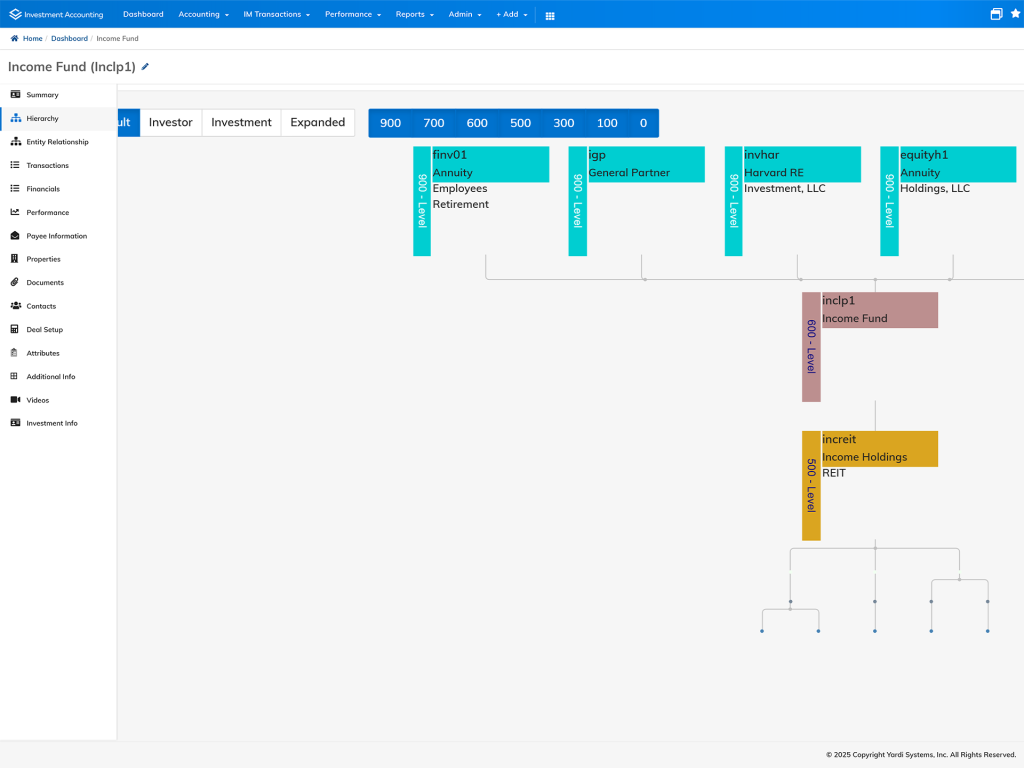Image resolution: width=1024 pixels, height=768 pixels.
Task: Open the Financials list icon
Action: click(15, 189)
